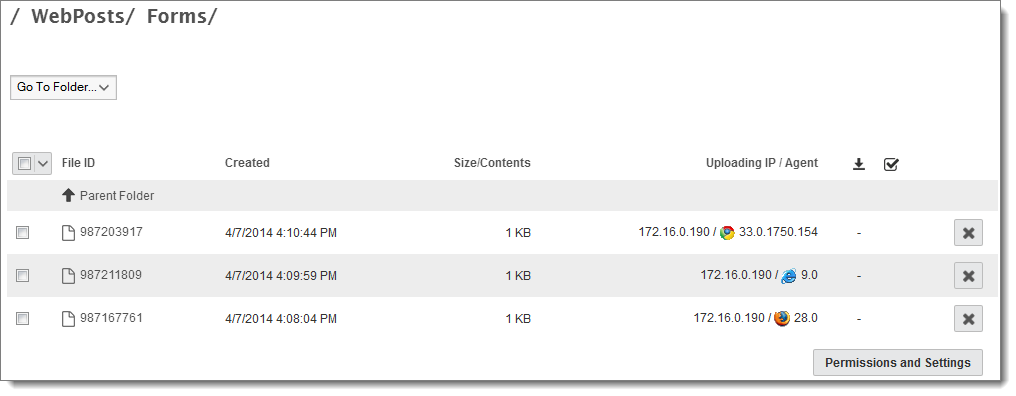This screenshot has height=396, width=1016.
Task: Delete file 987203917 with its X button
Action: pos(968,233)
